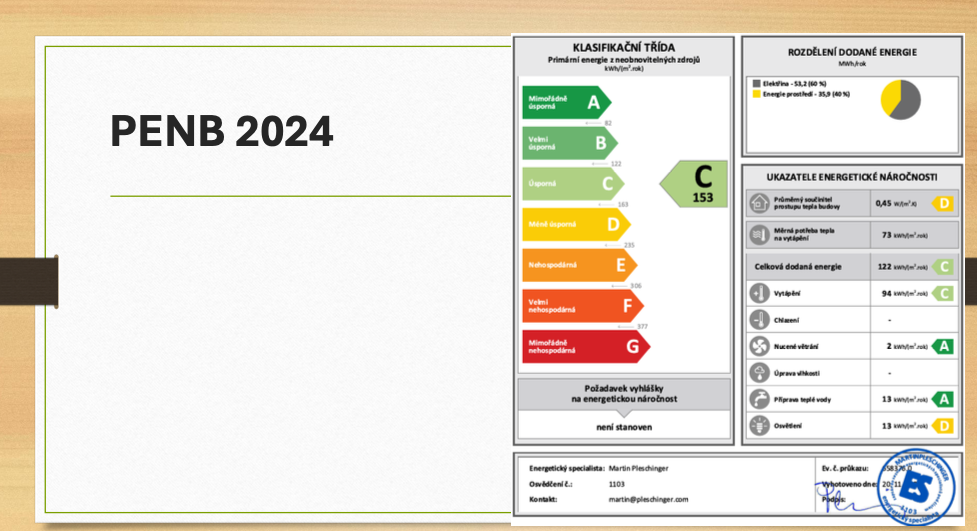Click the Chlazení cooling icon
The height and width of the screenshot is (531, 977).
coord(759,320)
